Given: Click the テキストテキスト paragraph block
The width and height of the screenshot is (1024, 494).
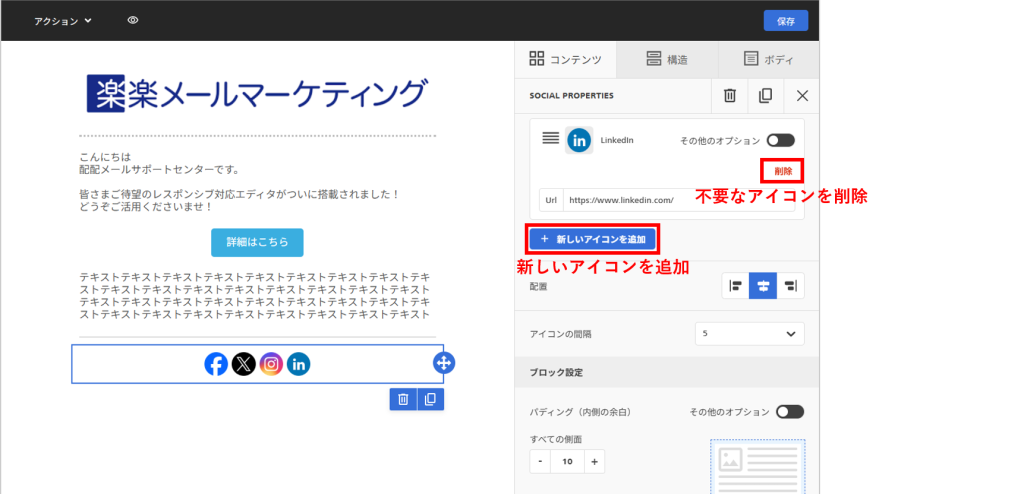Looking at the screenshot, I should (x=255, y=295).
